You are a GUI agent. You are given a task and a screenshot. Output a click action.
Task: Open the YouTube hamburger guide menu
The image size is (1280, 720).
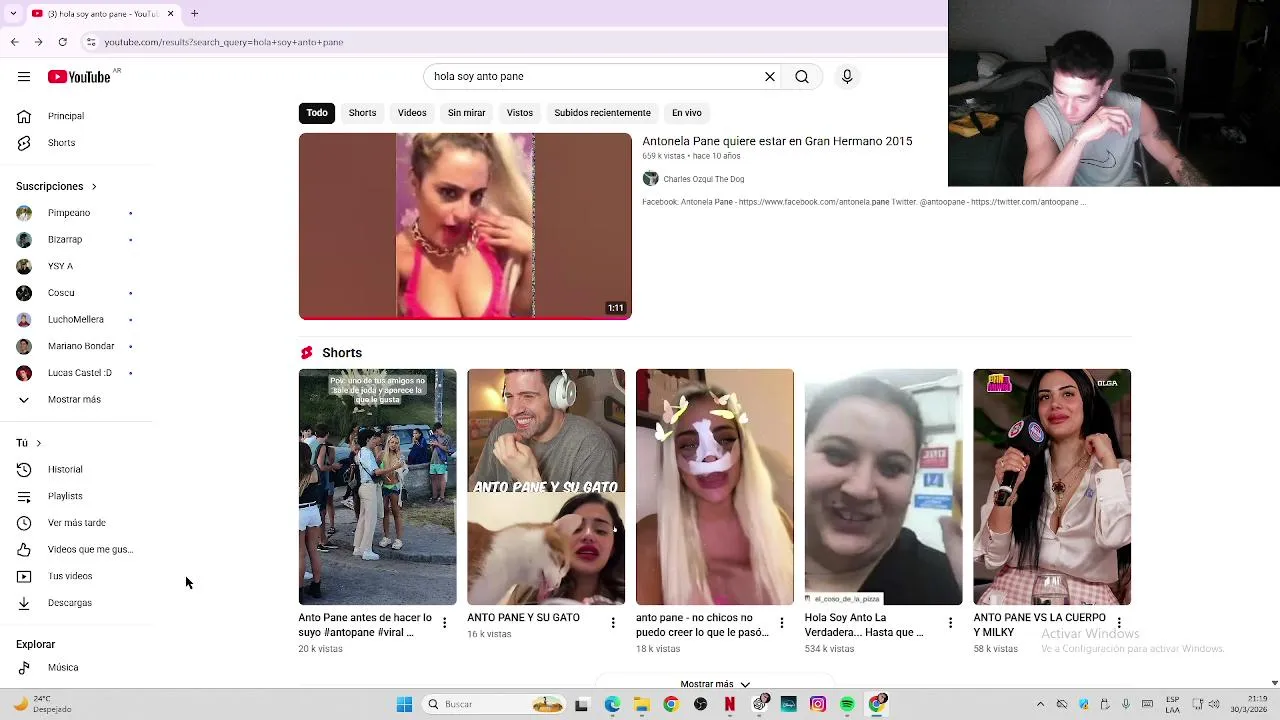pyautogui.click(x=24, y=77)
